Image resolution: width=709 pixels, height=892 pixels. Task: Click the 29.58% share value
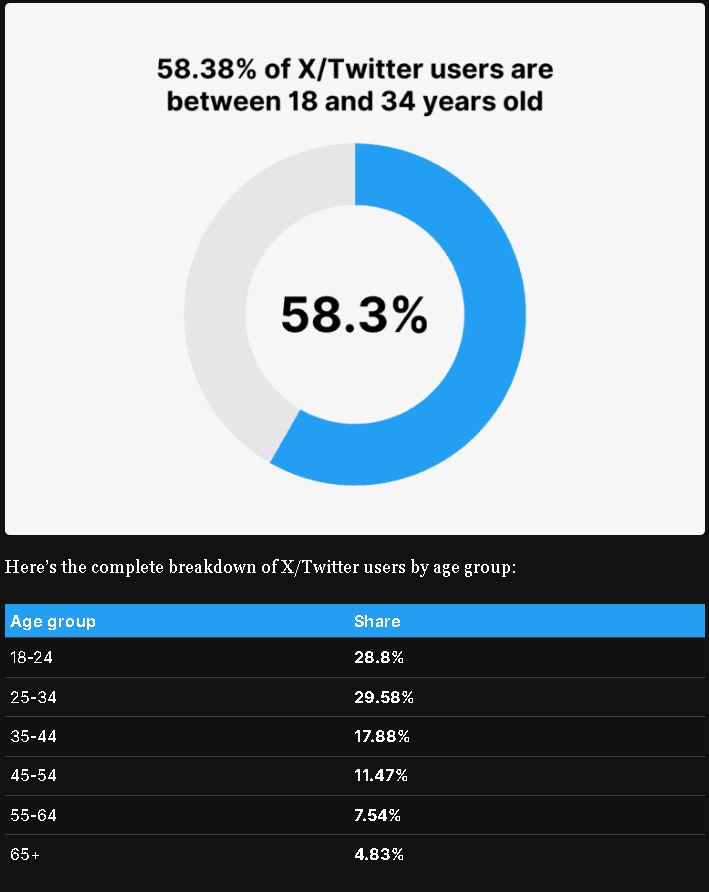pyautogui.click(x=383, y=697)
